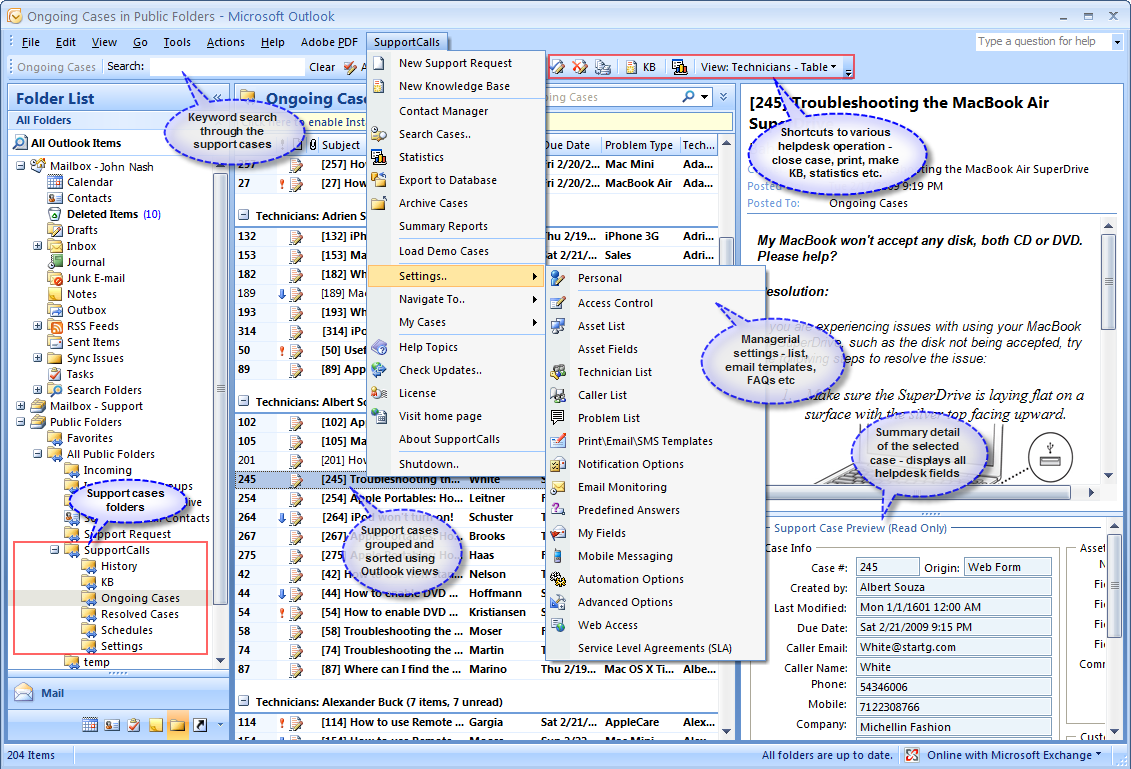Click the Archive Cases folder icon
This screenshot has height=769, width=1131.
(x=378, y=203)
